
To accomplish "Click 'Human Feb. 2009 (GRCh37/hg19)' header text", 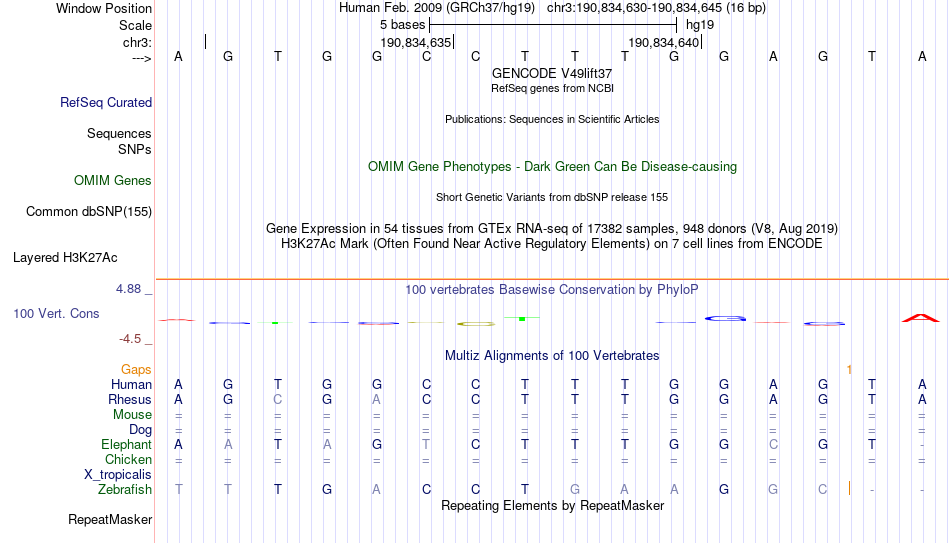I will click(x=437, y=8).
